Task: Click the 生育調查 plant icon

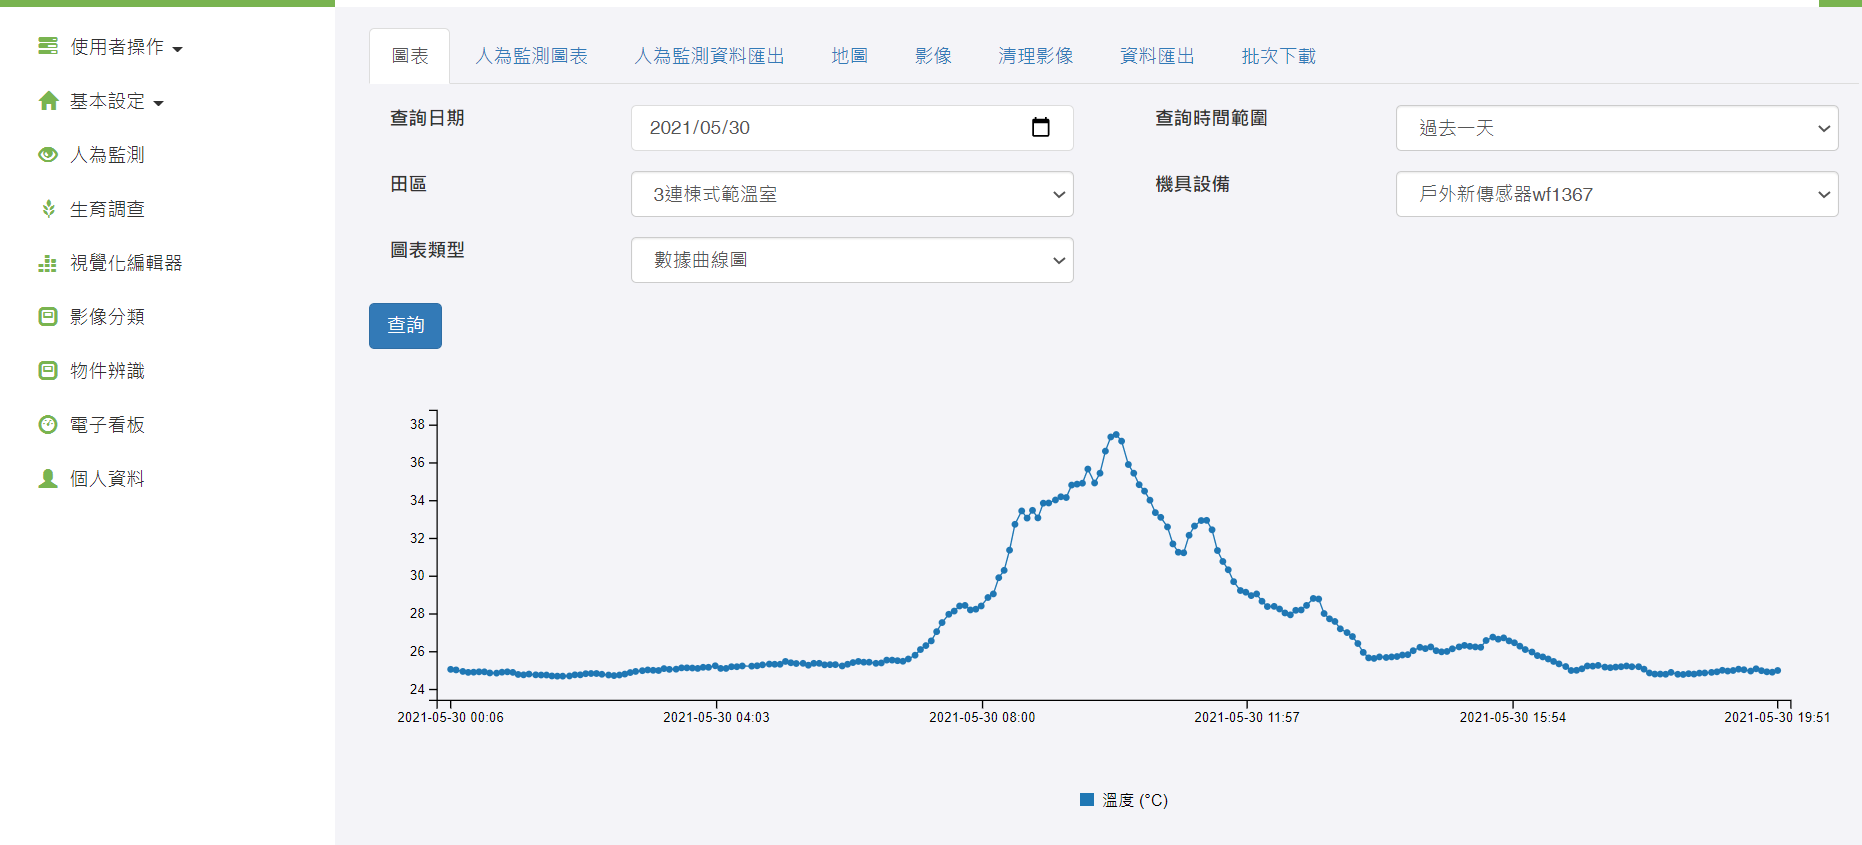Action: (x=48, y=209)
